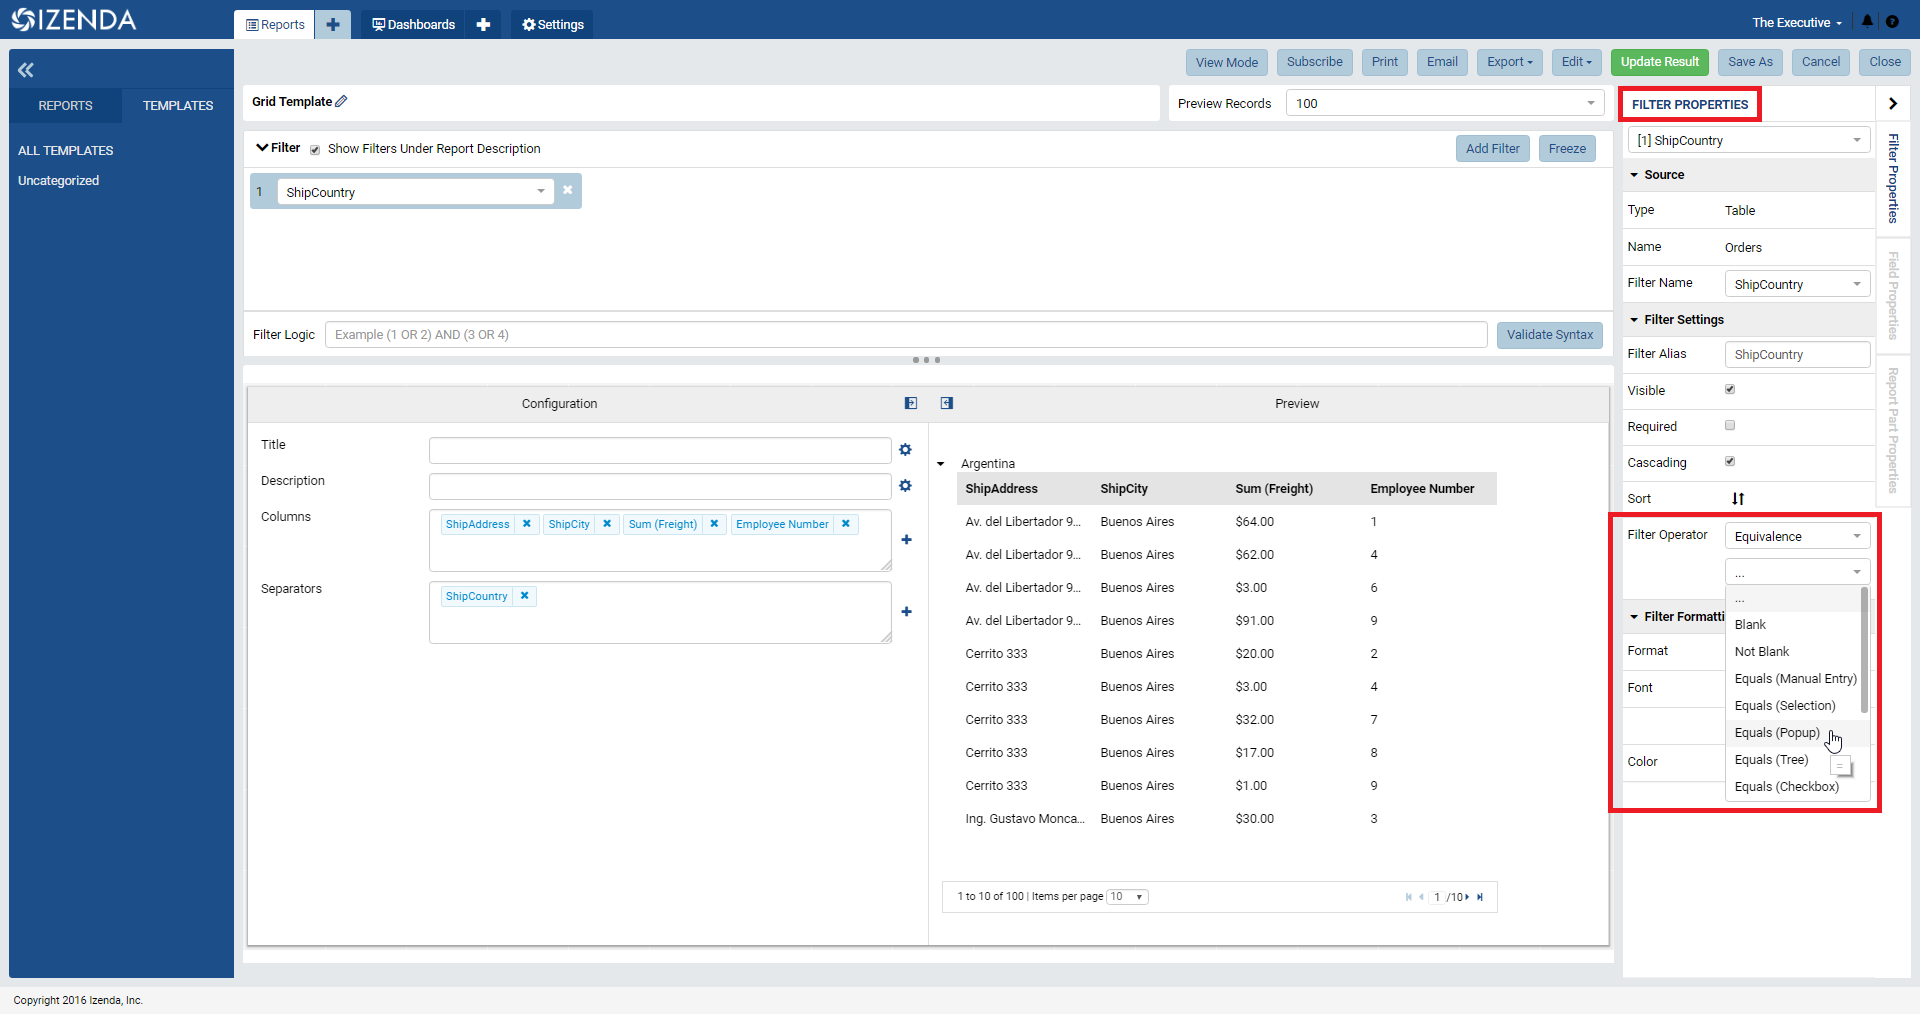Remove ShipCountry separator tag
This screenshot has width=1920, height=1014.
click(525, 596)
